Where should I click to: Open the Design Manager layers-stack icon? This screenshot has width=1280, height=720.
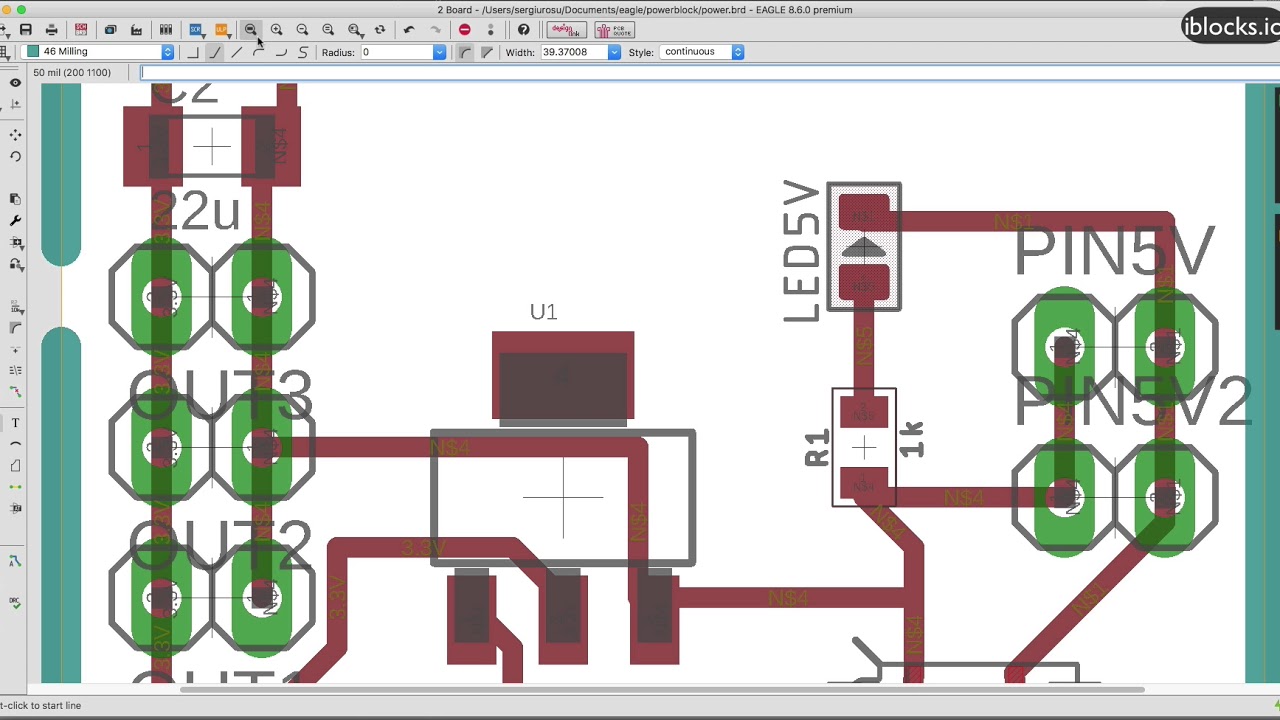click(x=110, y=30)
